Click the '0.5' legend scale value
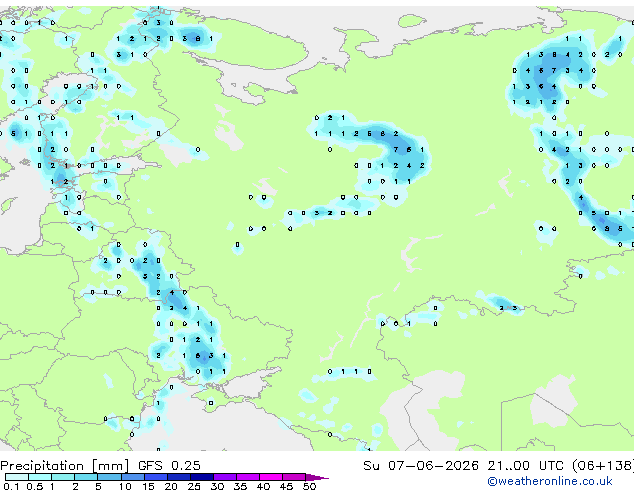Screen dimensions: 634x490 coord(34,486)
